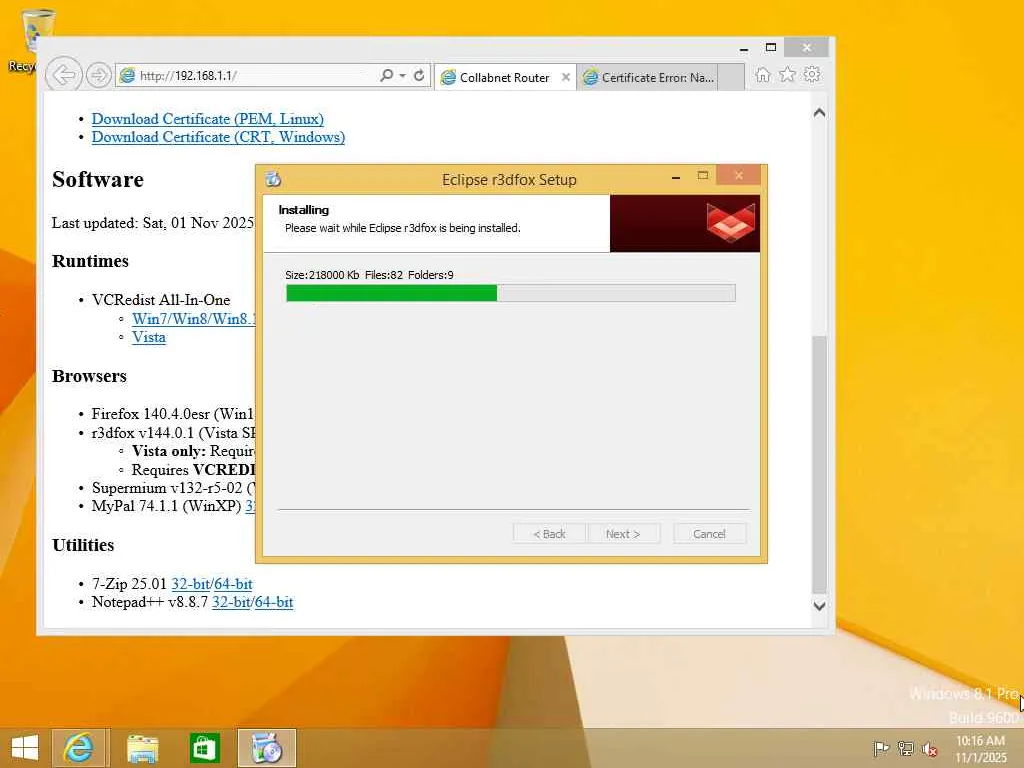Select the installer taskbar icon
The image size is (1024, 768).
click(x=266, y=748)
